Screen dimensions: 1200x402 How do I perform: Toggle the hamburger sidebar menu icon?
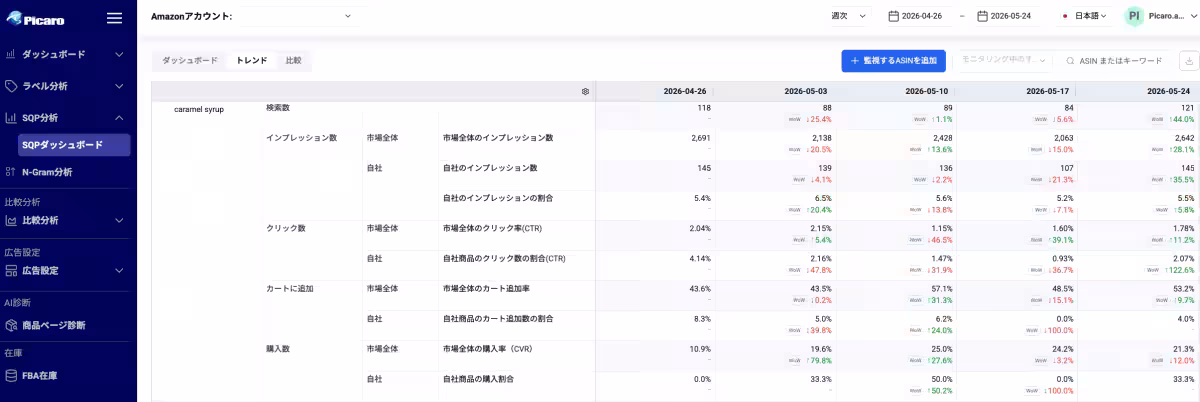(x=114, y=18)
